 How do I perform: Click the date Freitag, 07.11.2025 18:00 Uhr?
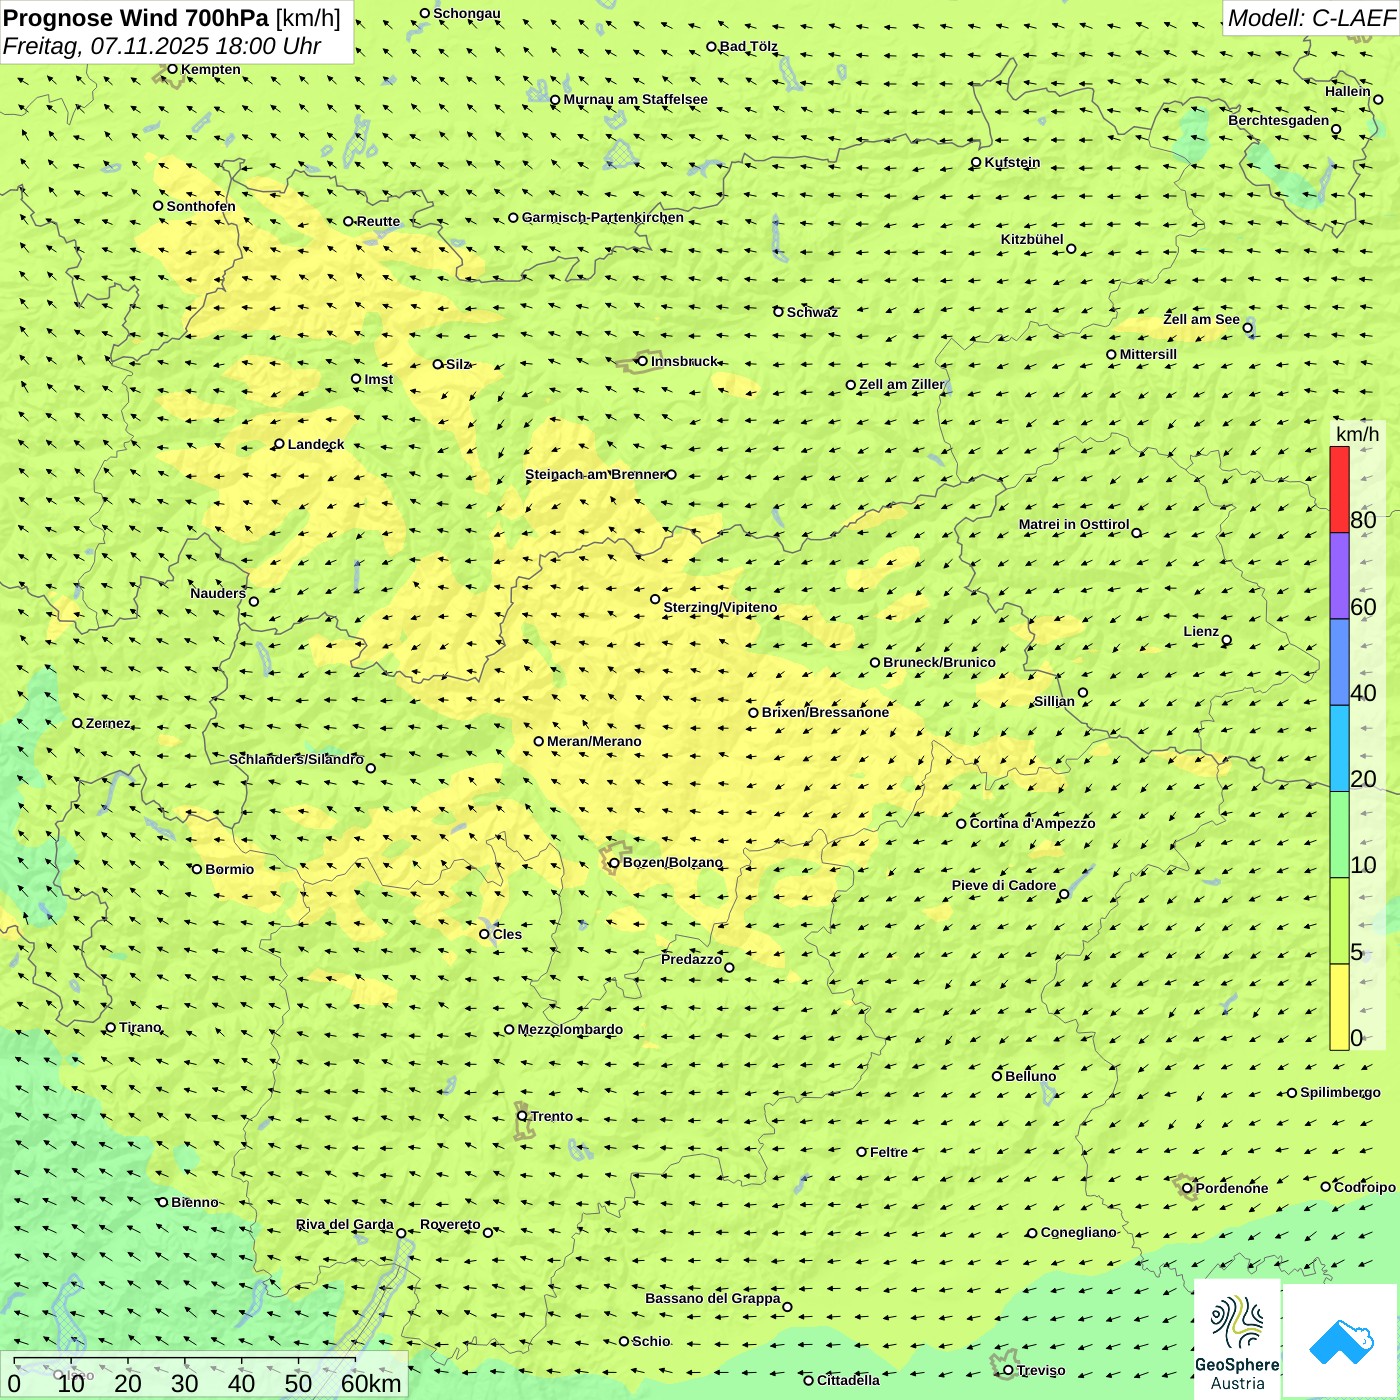pos(162,46)
